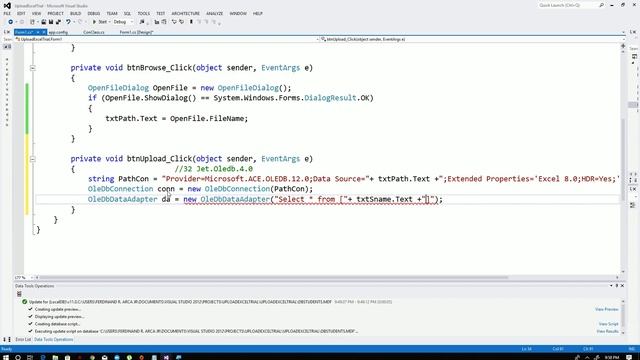
Task: Click the OpenFileDialog type name in code
Action: (x=118, y=88)
